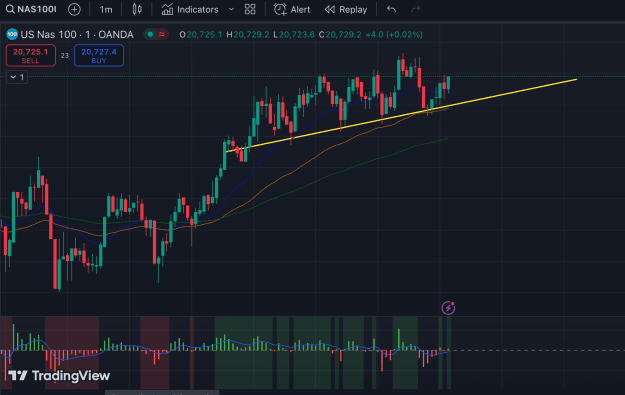
Task: Open the Indicators dialog
Action: 190,10
